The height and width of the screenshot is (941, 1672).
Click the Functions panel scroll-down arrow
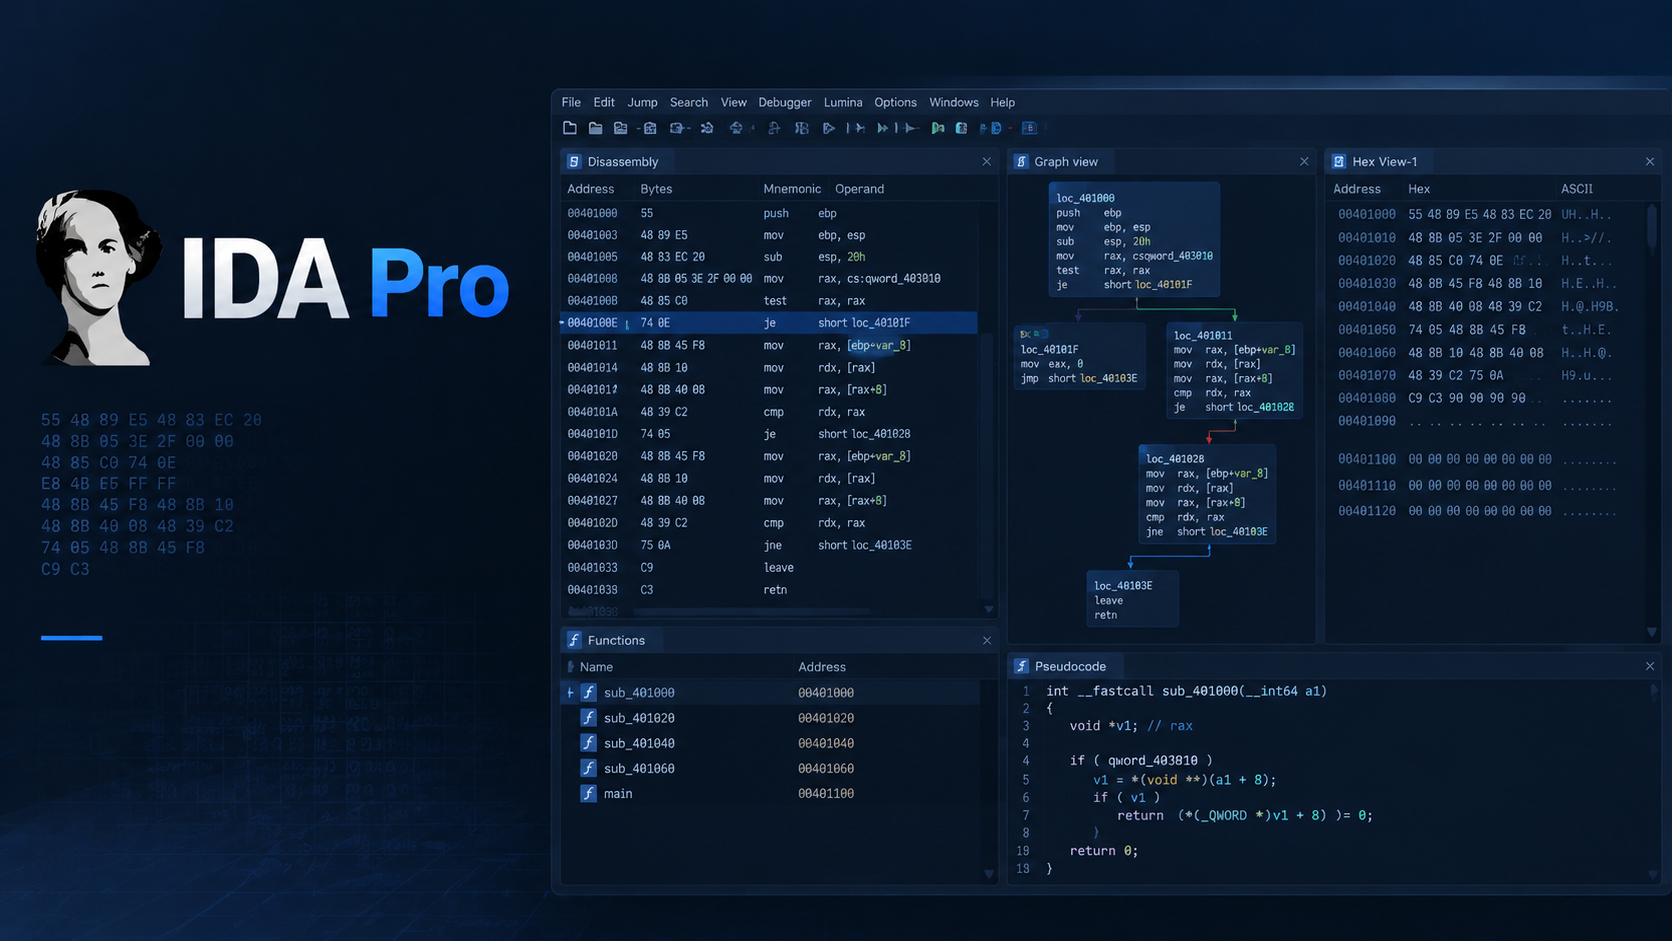[989, 874]
